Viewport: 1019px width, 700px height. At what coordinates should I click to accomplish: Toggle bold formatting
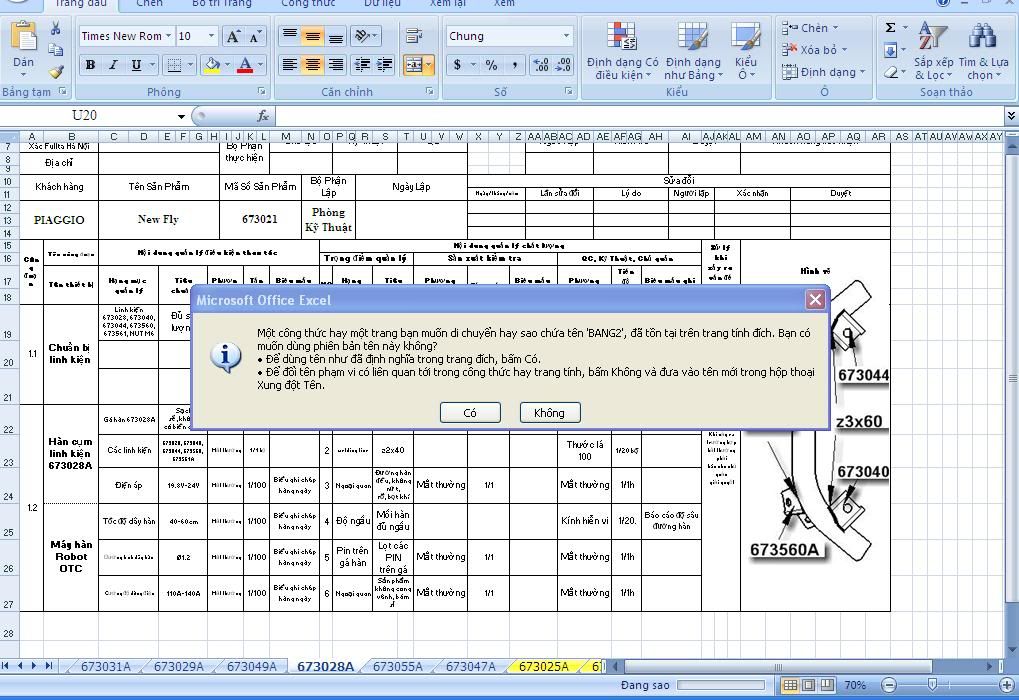point(90,64)
